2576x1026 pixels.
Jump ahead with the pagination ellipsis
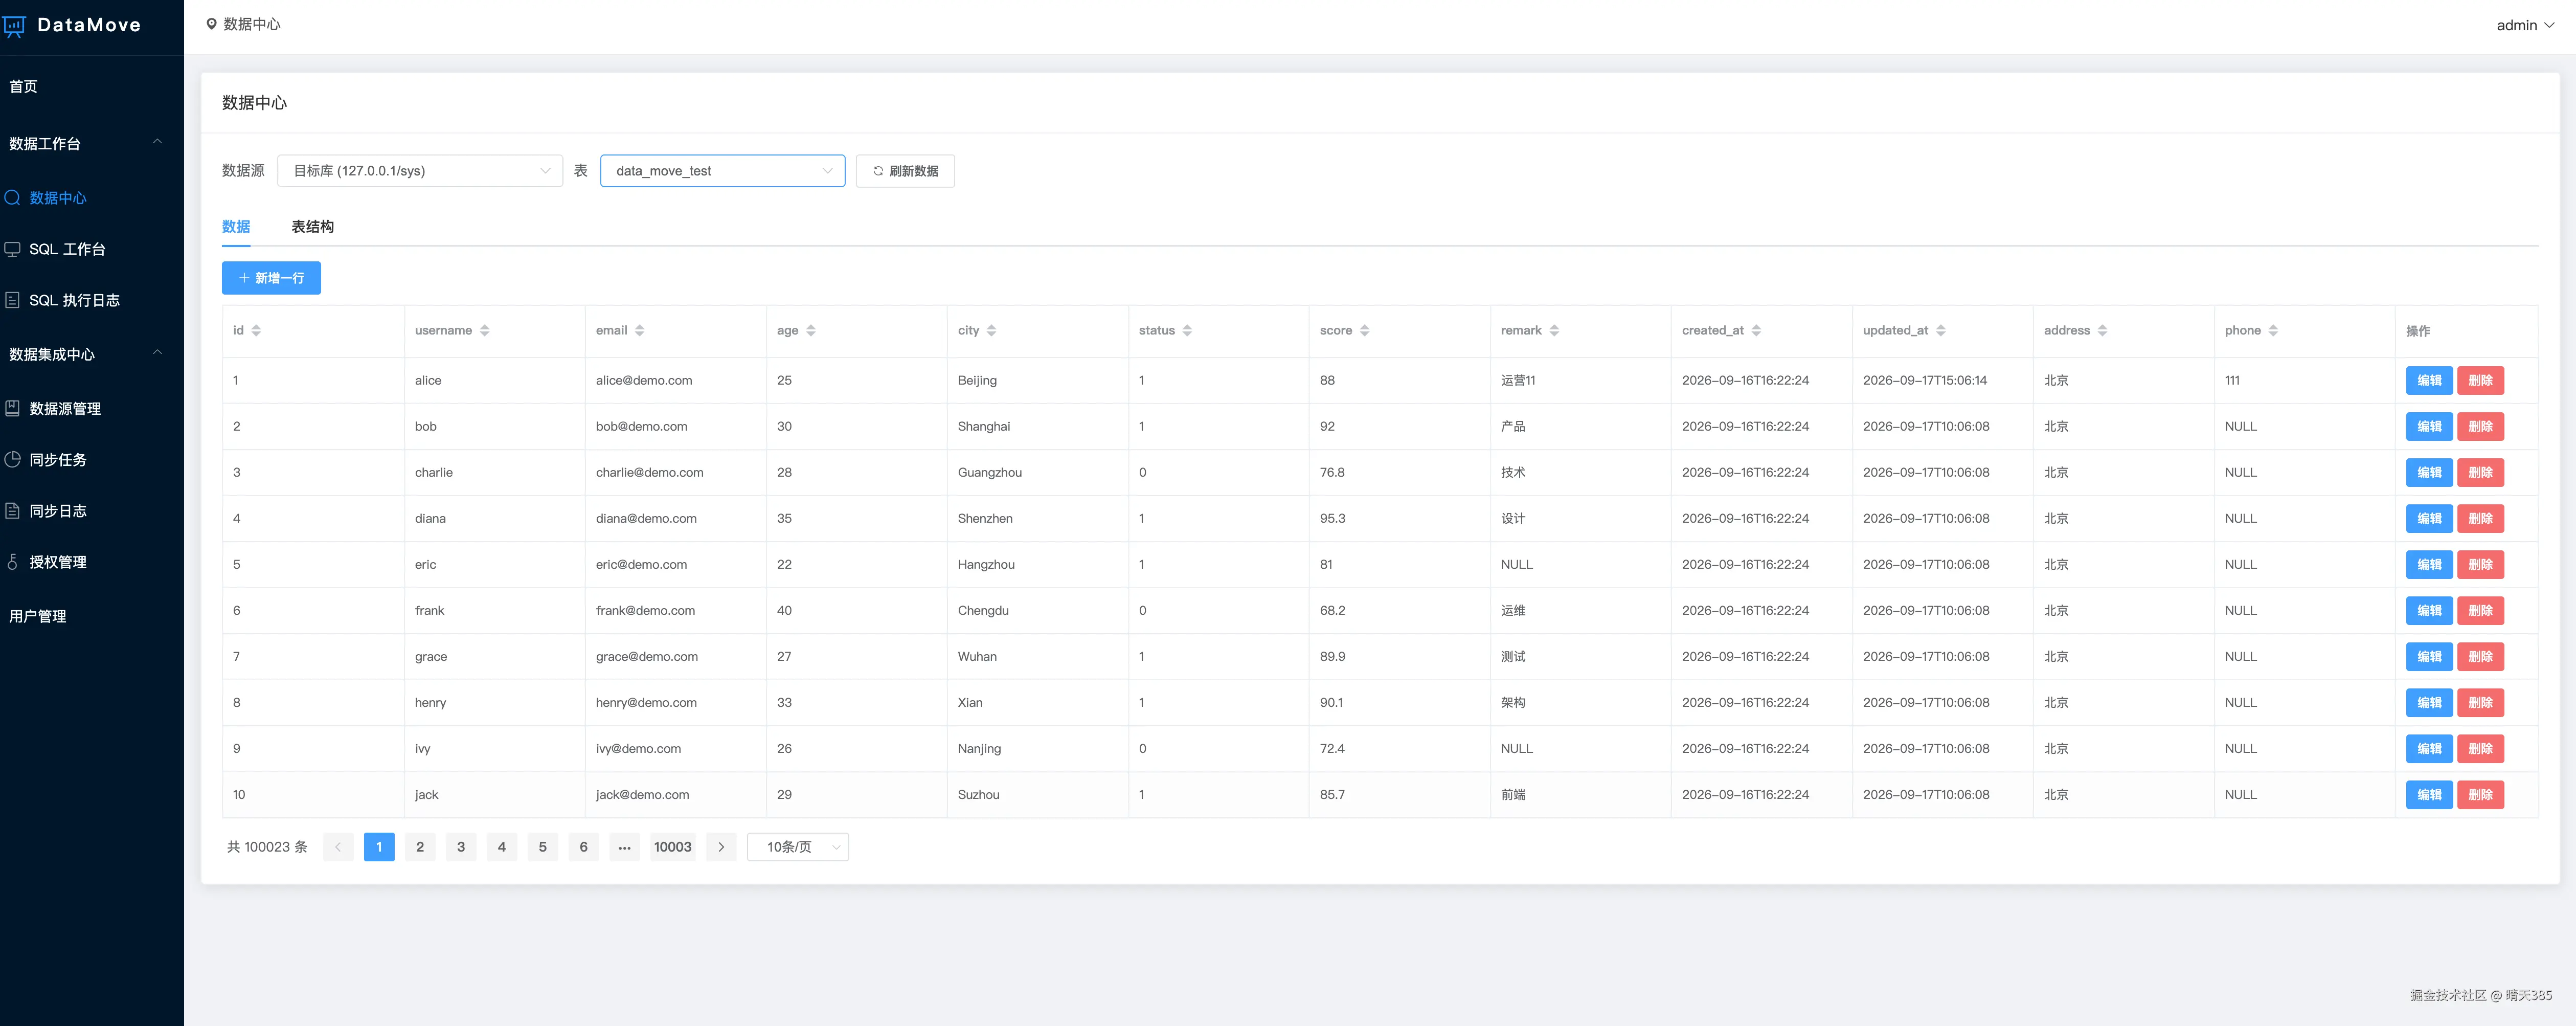tap(624, 847)
